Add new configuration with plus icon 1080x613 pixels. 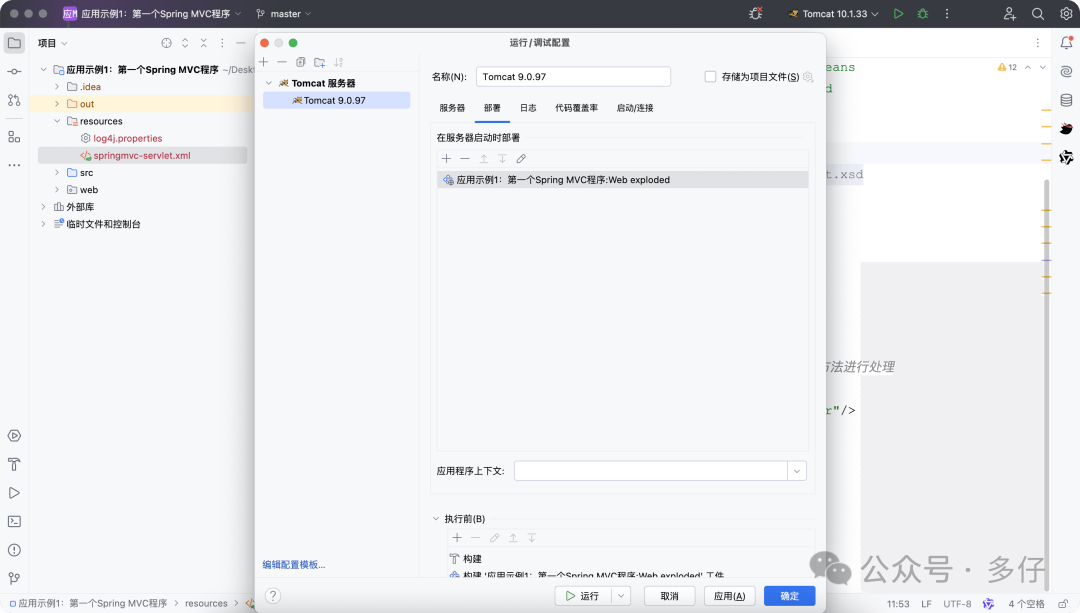(263, 62)
